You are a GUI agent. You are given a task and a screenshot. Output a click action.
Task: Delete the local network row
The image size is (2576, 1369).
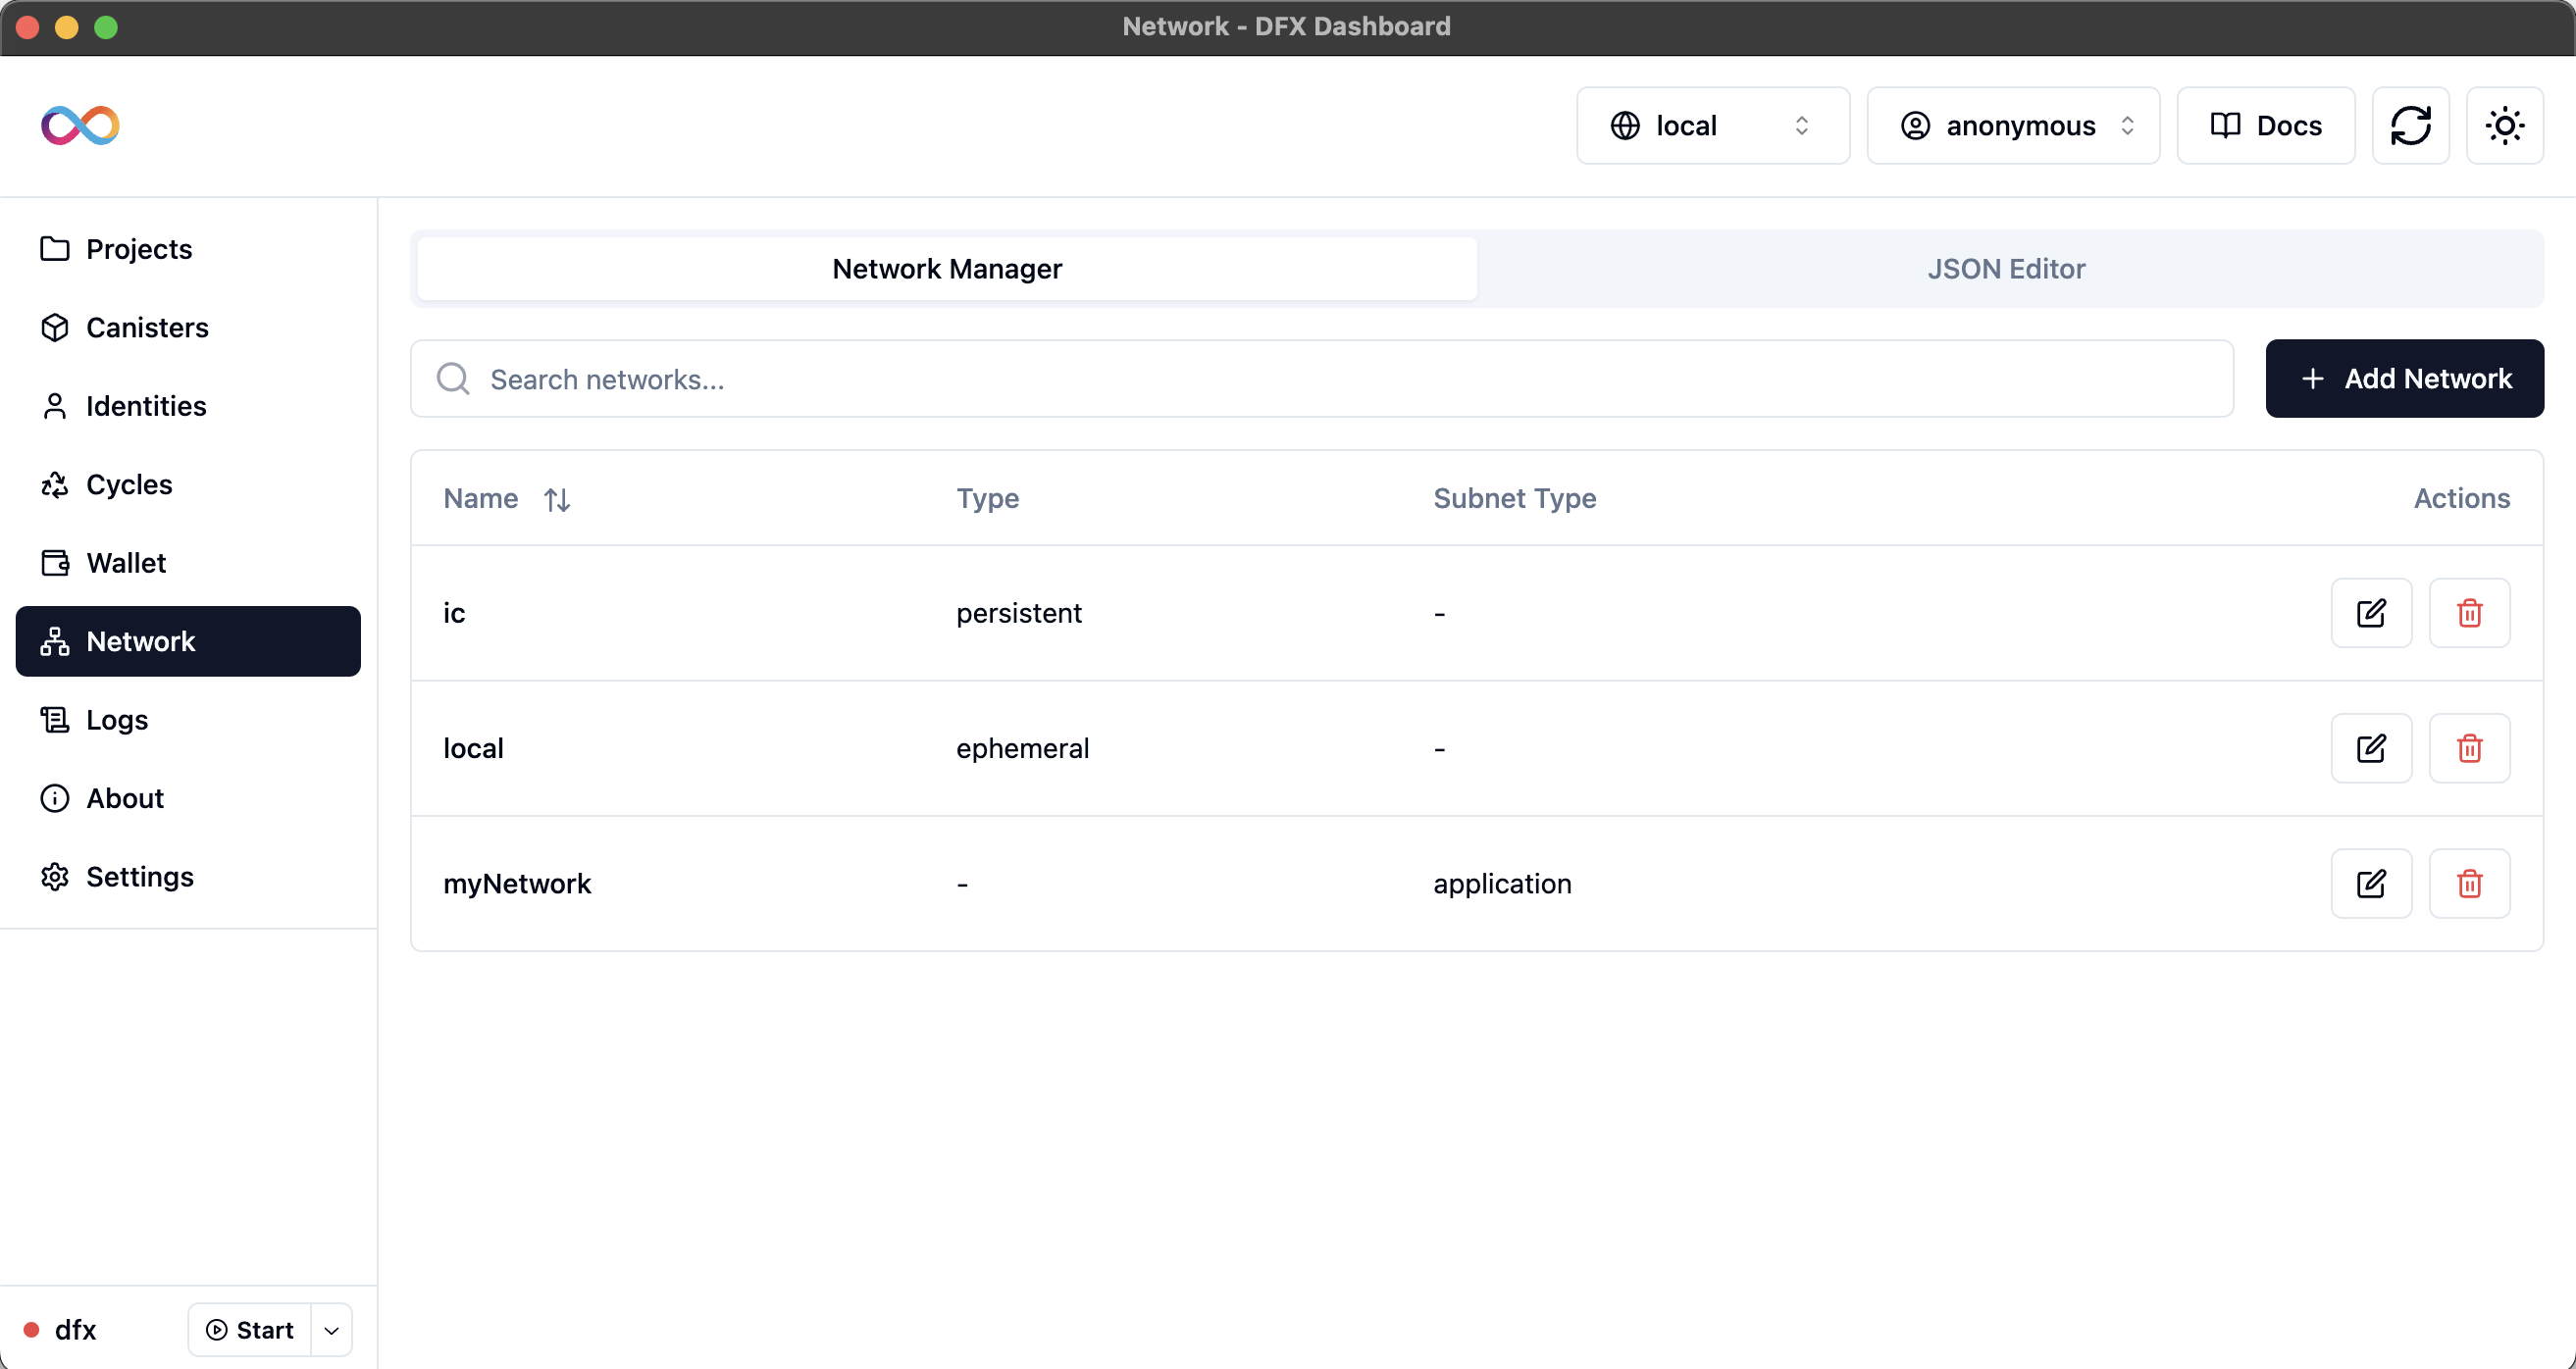[x=2468, y=747]
